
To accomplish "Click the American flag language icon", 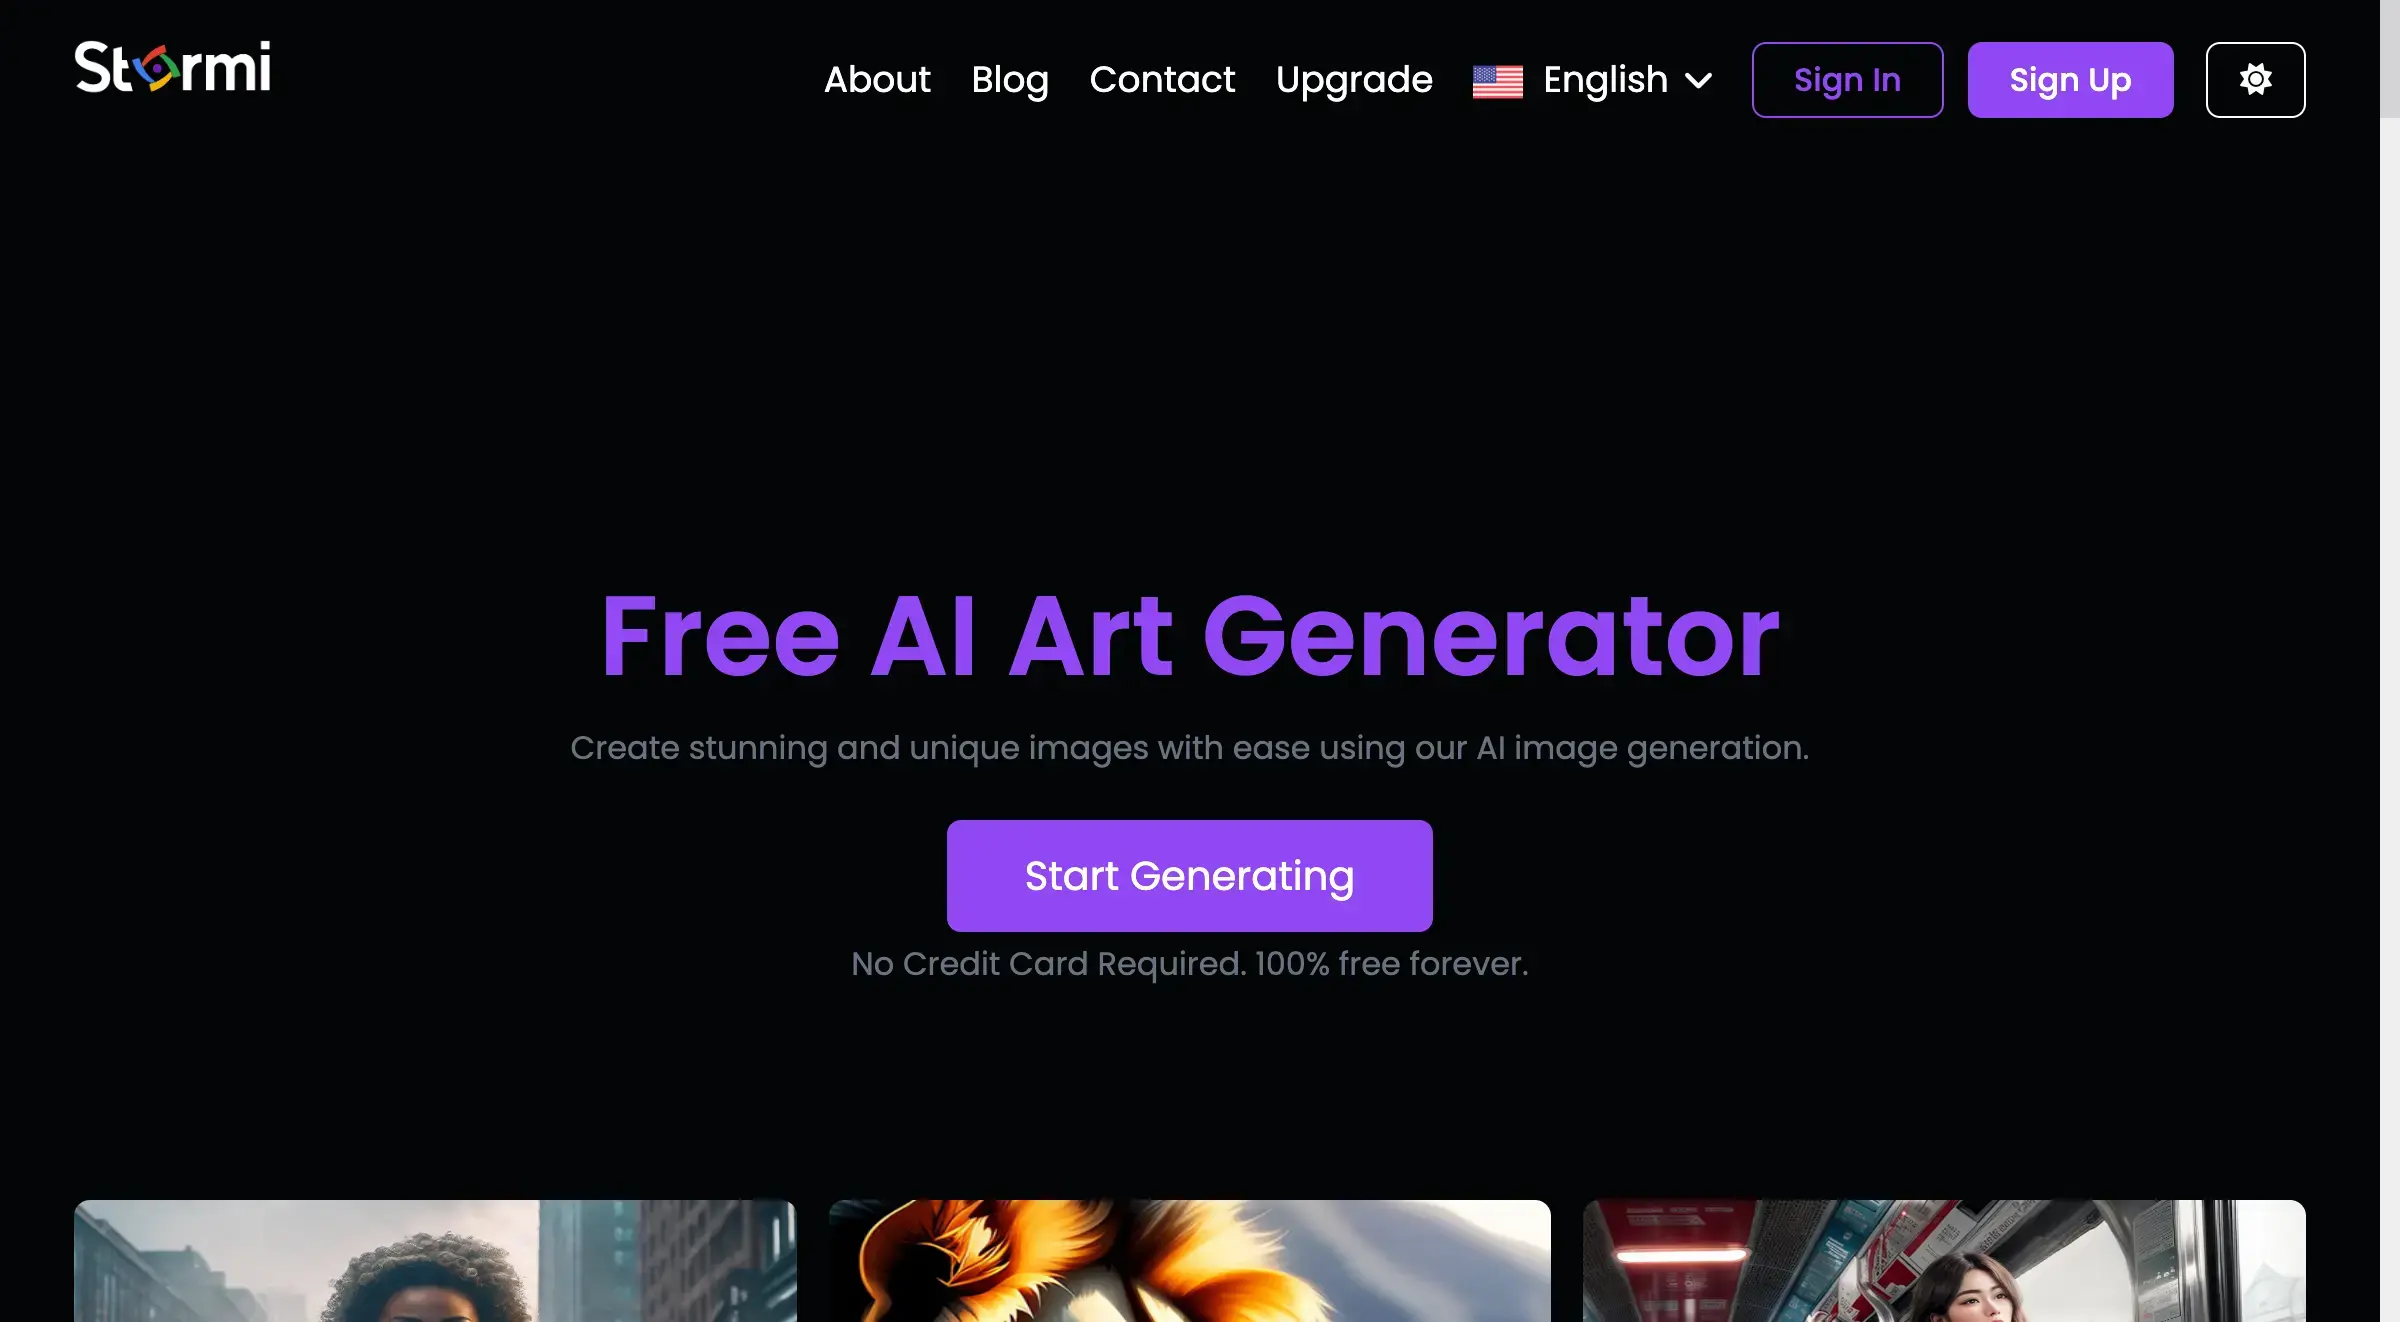I will 1497,78.
